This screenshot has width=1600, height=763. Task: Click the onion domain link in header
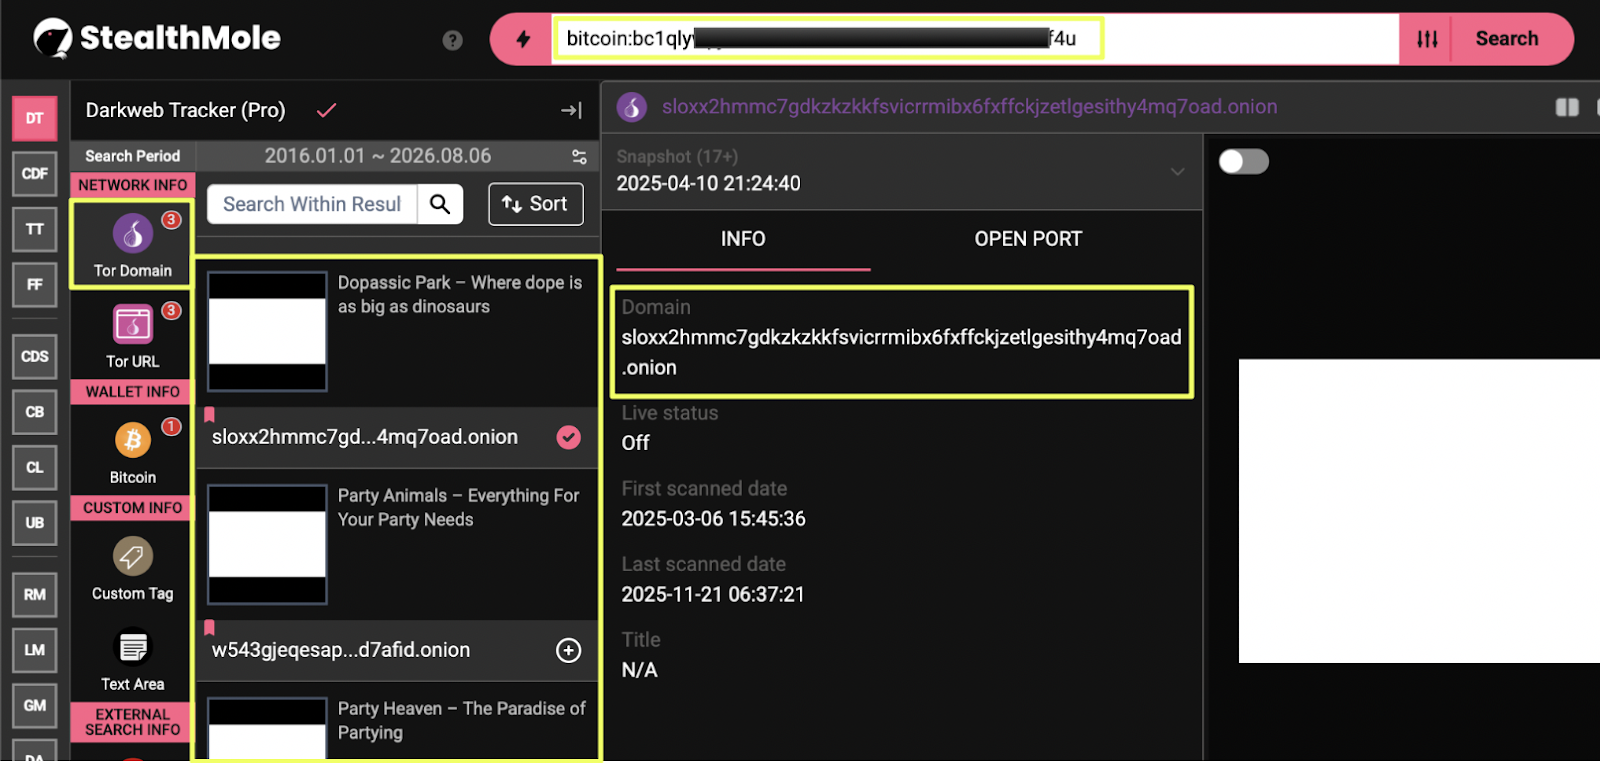969,107
